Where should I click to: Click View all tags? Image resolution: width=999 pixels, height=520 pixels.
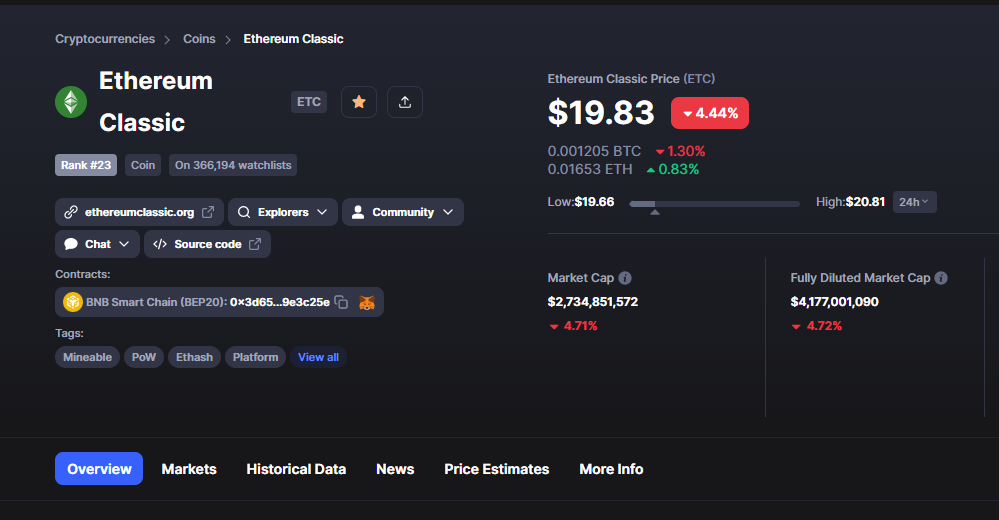click(x=318, y=357)
